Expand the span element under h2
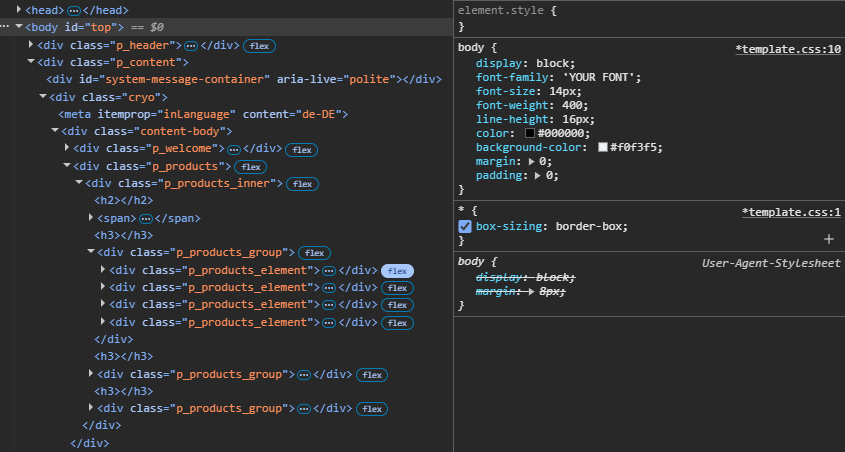Viewport: 845px width, 452px height. 91,218
